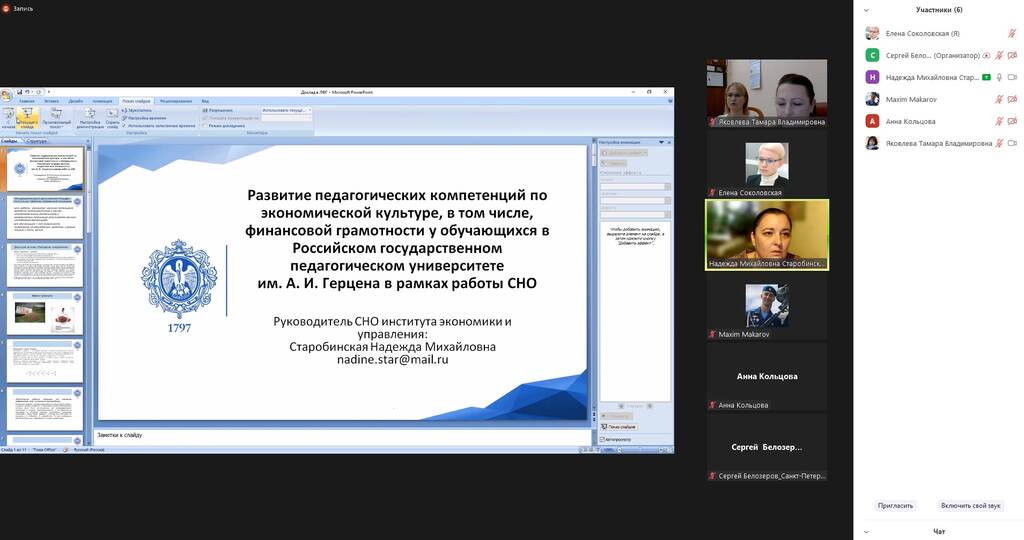Open the Animation ribbon tab
Image resolution: width=1024 pixels, height=540 pixels.
coord(103,101)
